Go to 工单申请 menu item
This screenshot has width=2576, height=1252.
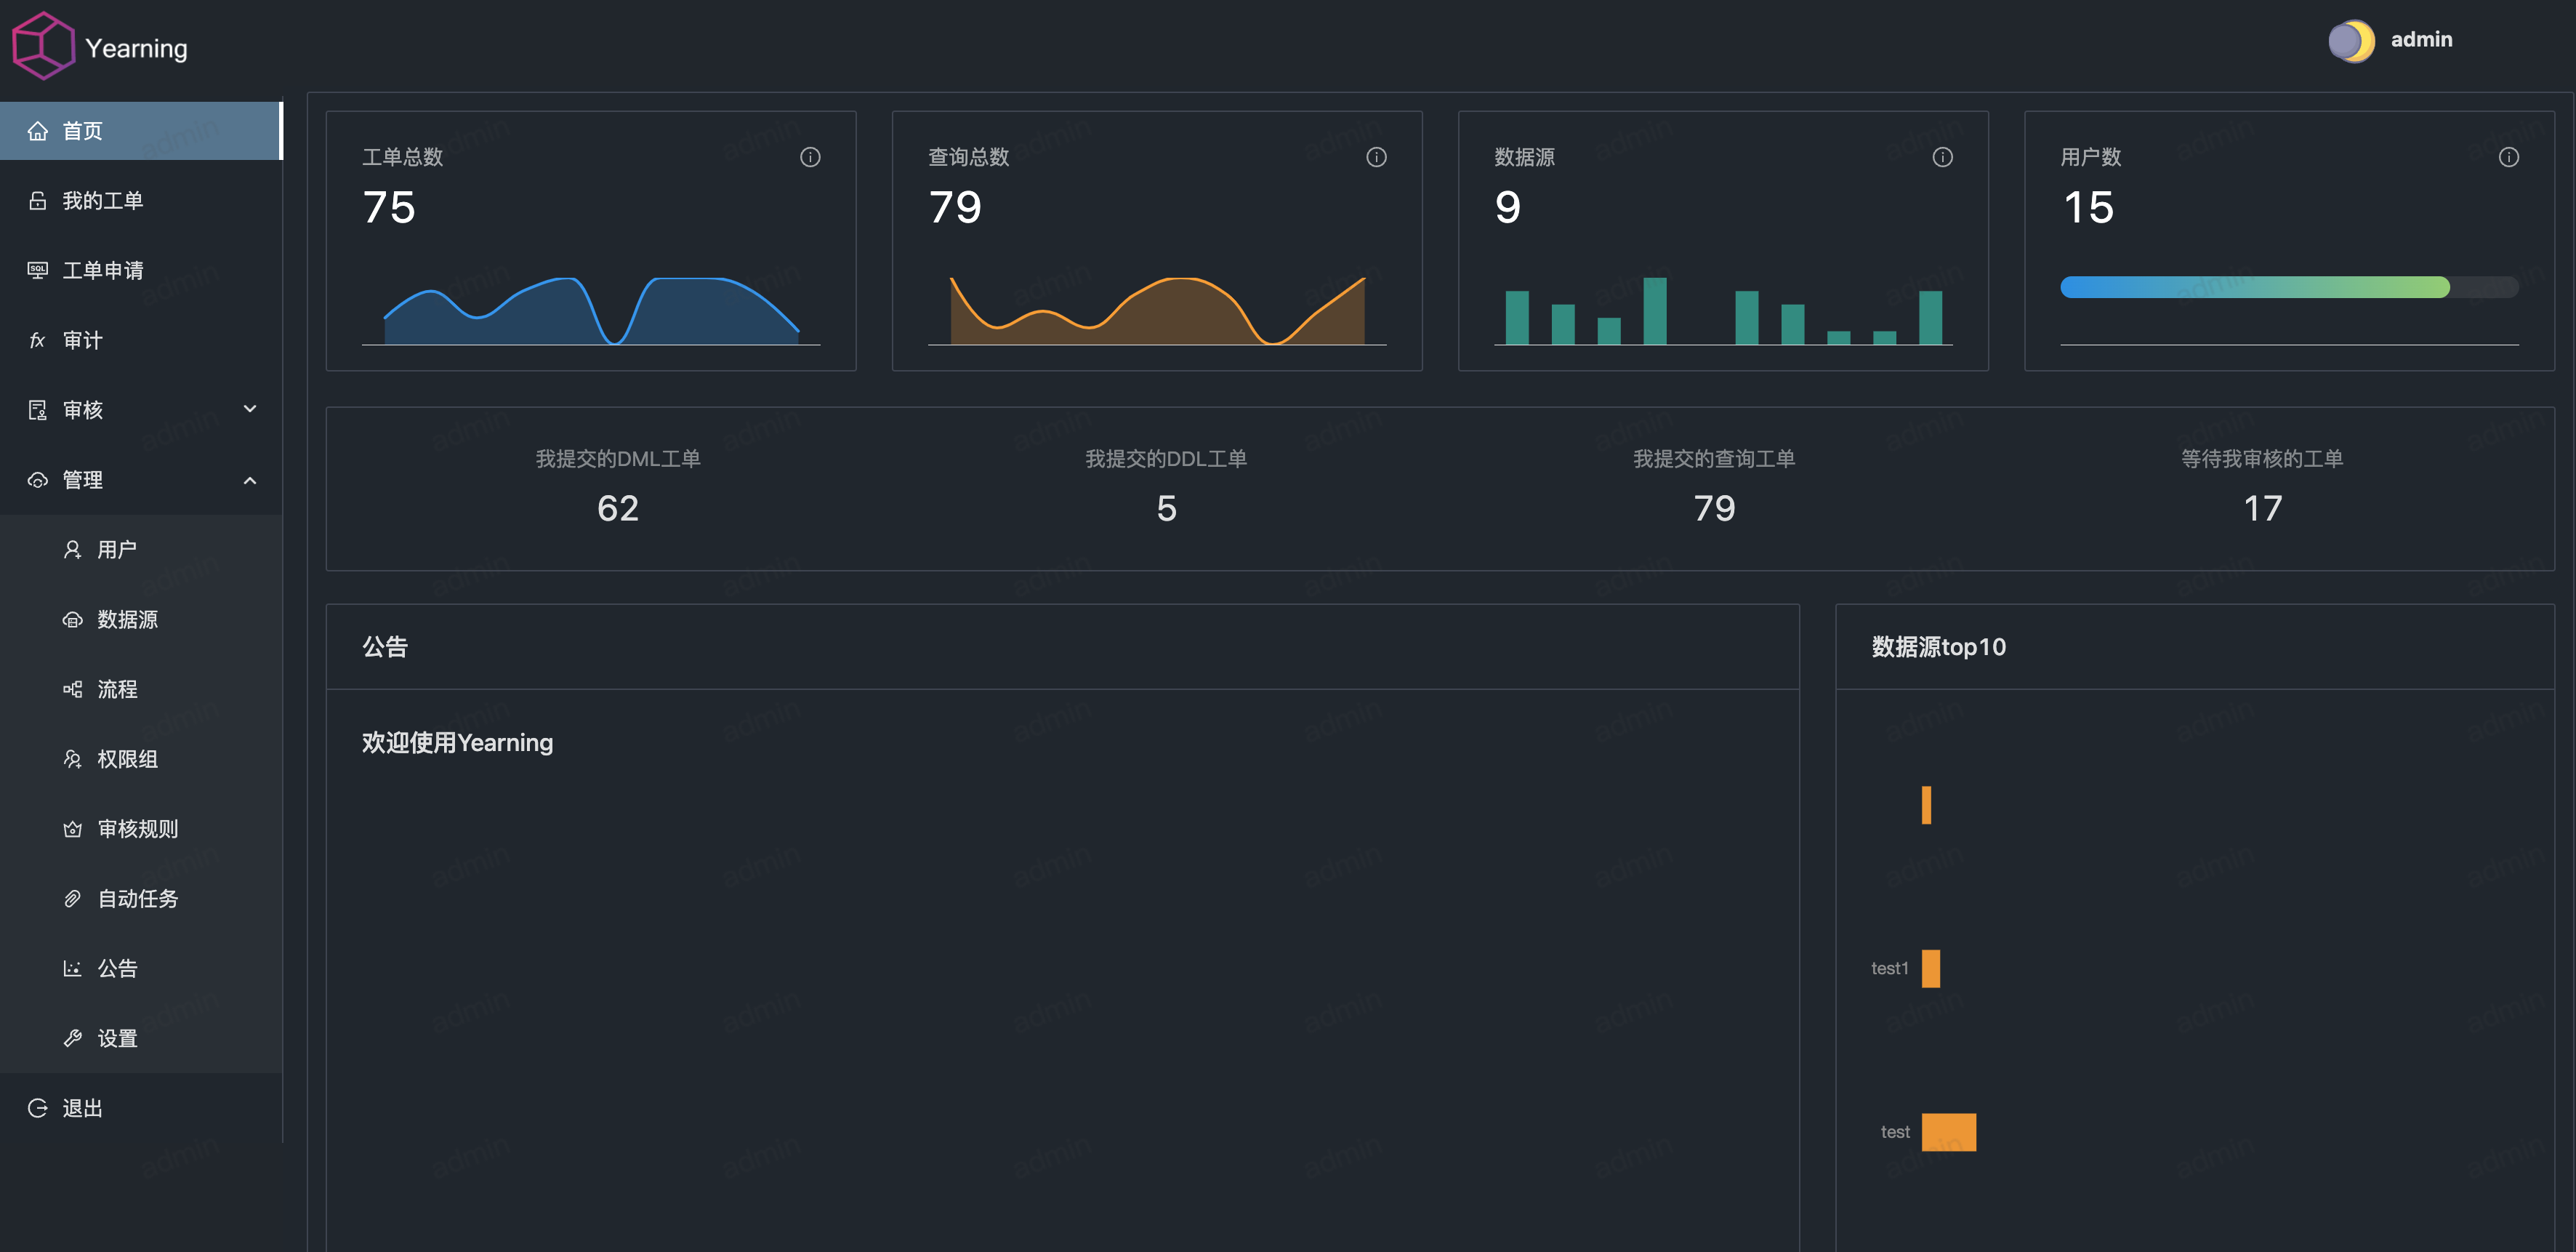tap(102, 271)
